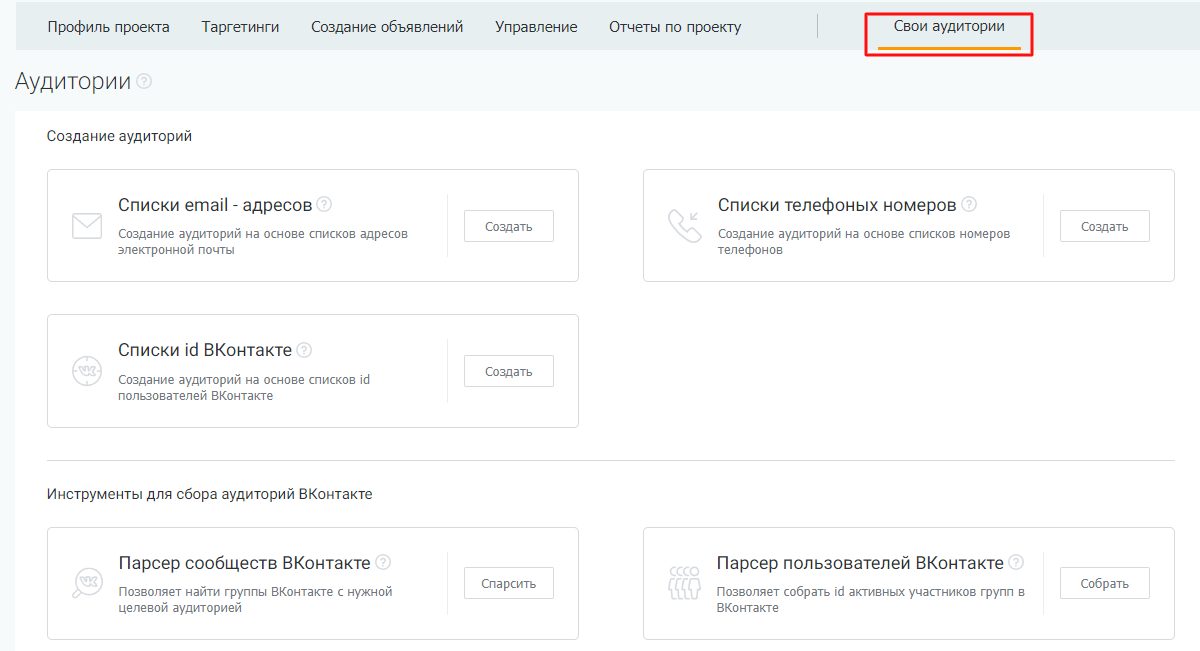Viewport: 1200px width, 651px height.
Task: Open help icon beside Списки id ВКонтакте
Action: [304, 350]
